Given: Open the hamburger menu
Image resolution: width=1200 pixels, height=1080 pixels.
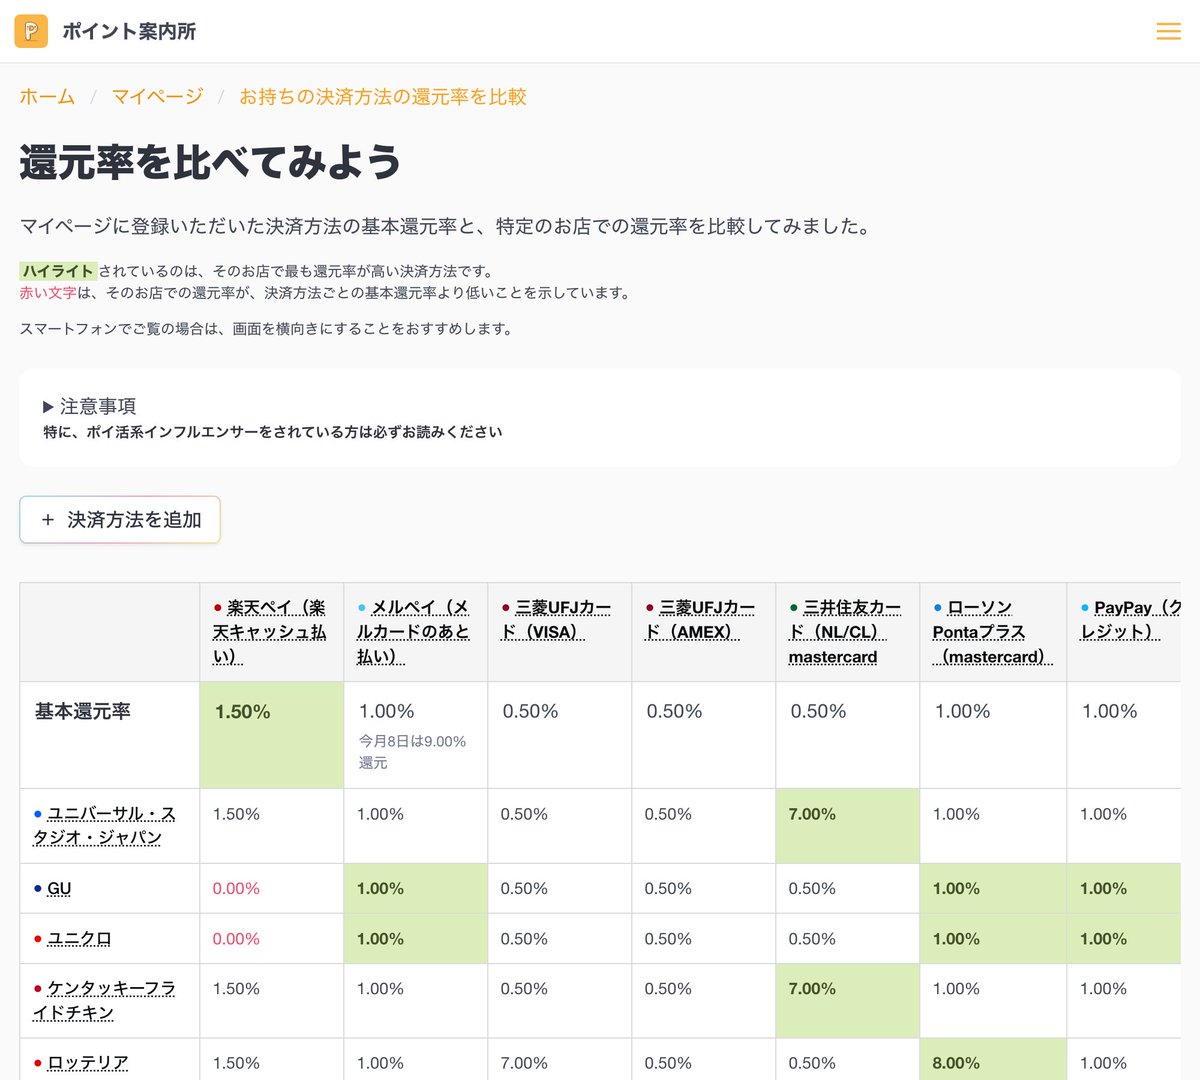Looking at the screenshot, I should [x=1168, y=31].
